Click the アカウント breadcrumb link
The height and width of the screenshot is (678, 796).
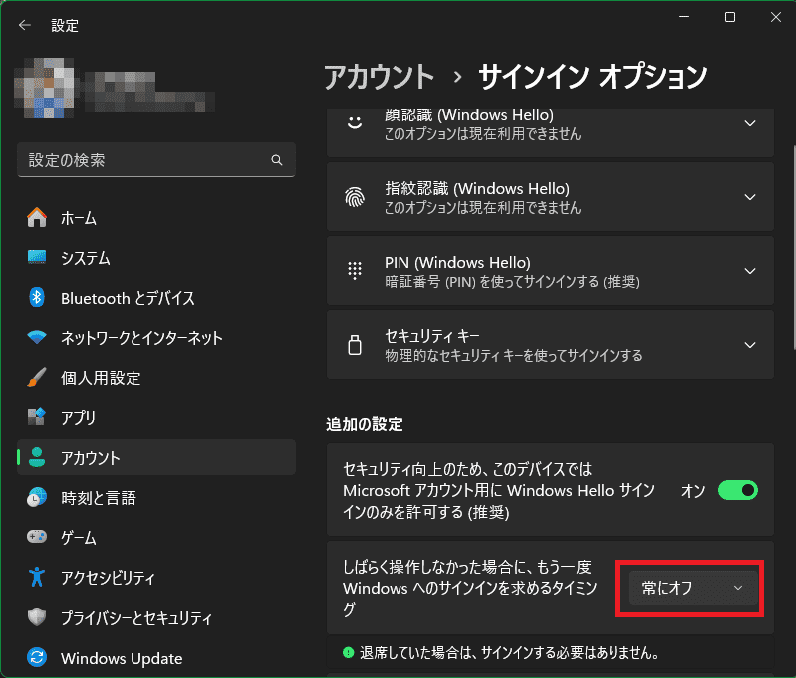click(x=379, y=76)
